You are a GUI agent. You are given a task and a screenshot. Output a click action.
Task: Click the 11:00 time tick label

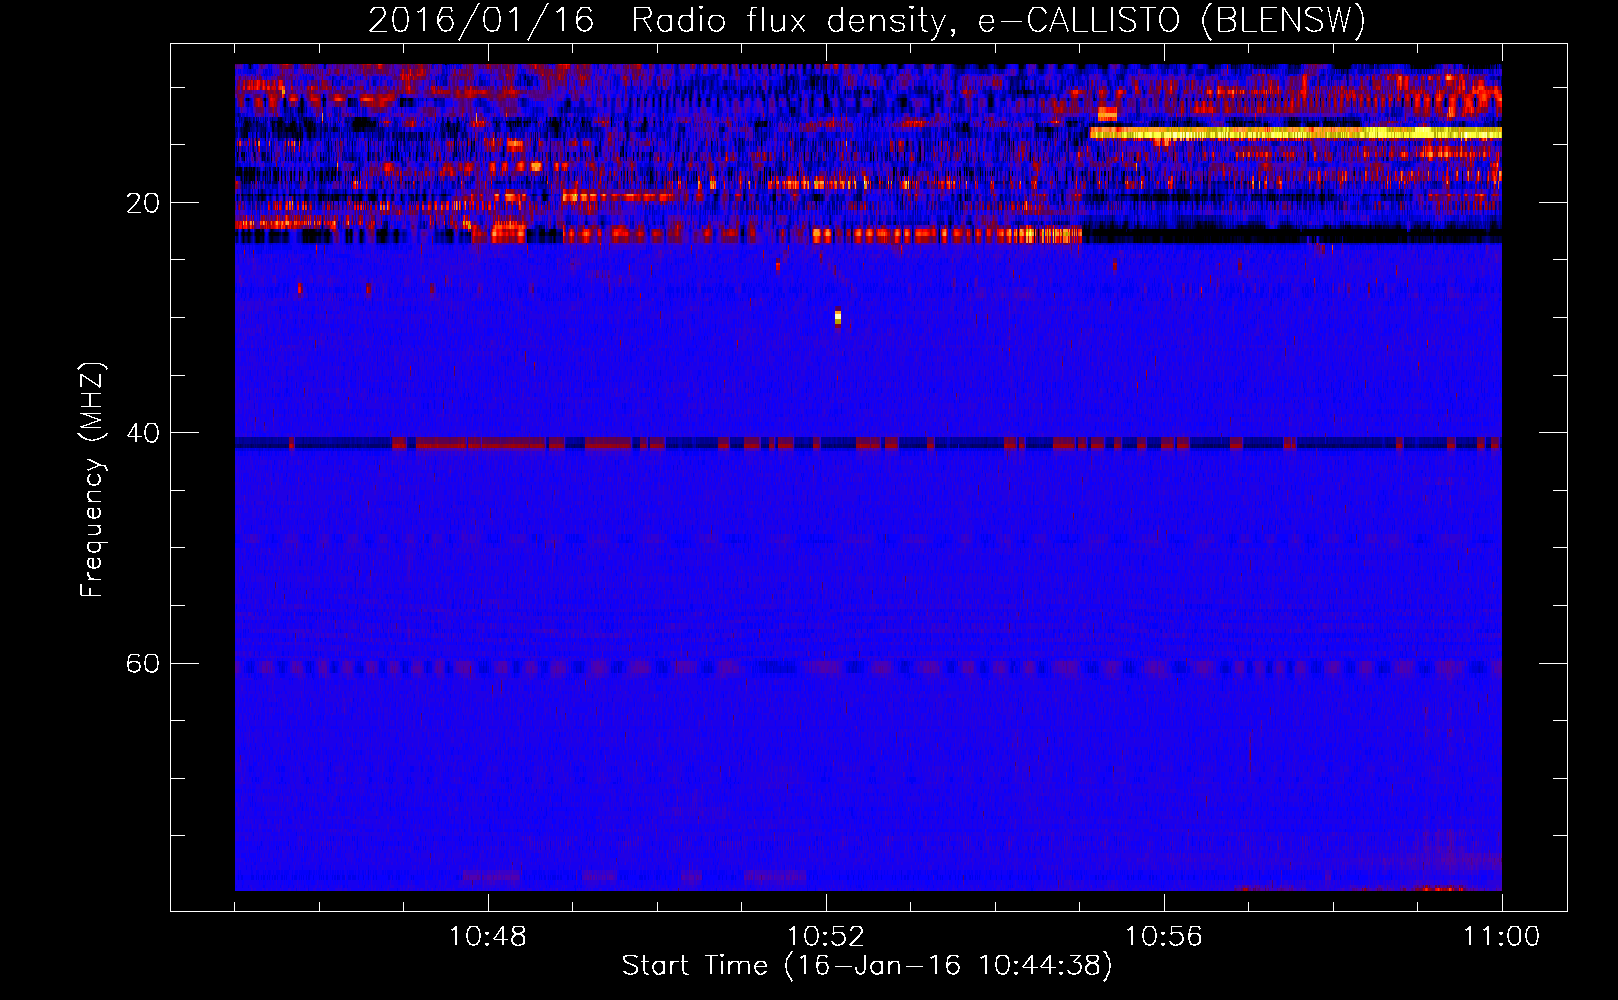(x=1502, y=937)
